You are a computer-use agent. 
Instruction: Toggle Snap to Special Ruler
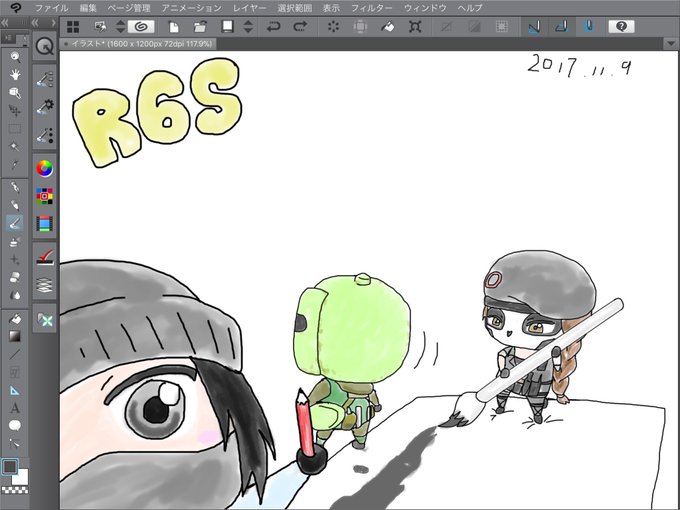(562, 27)
